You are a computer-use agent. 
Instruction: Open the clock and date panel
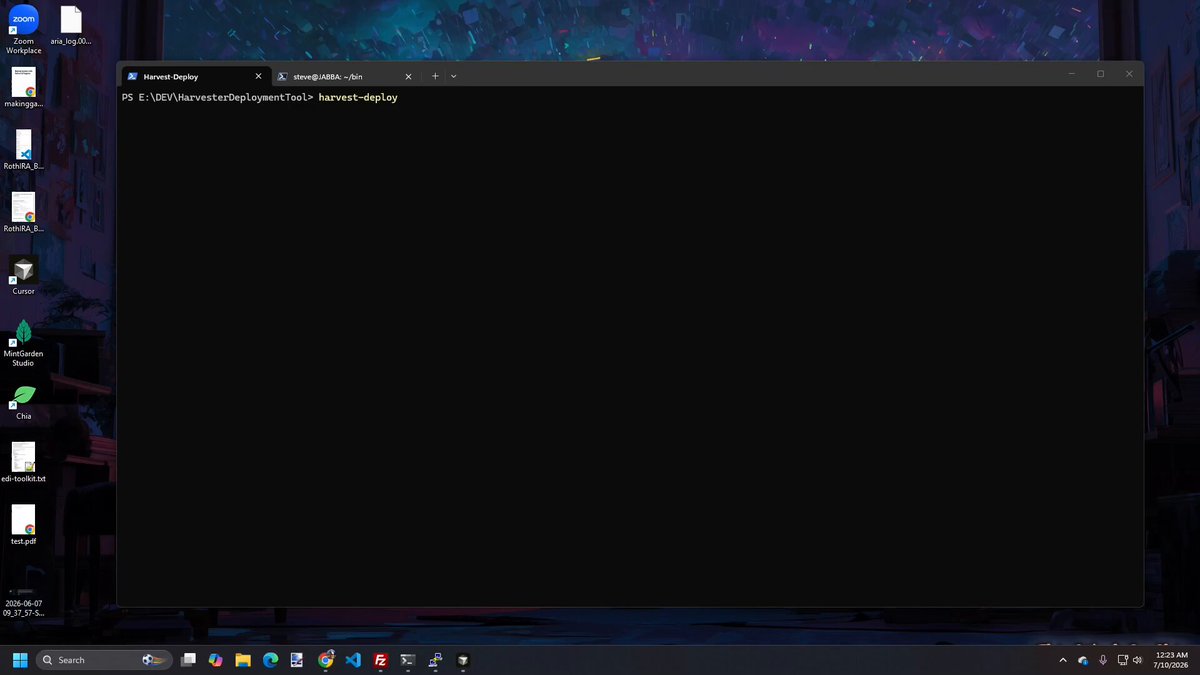1170,660
